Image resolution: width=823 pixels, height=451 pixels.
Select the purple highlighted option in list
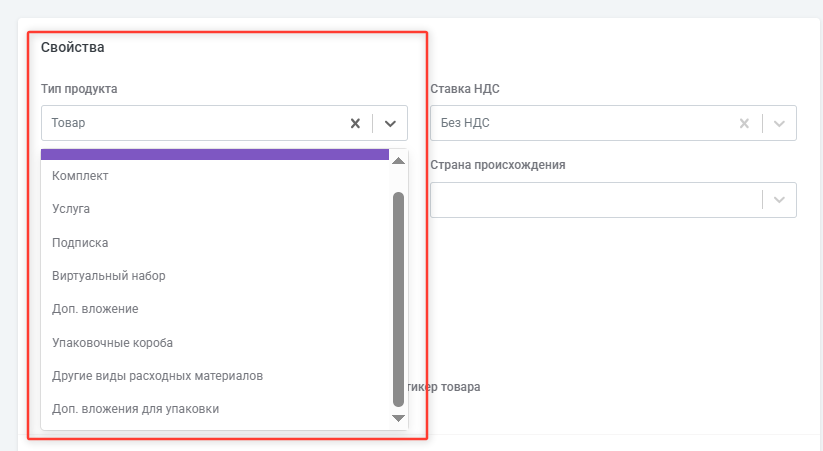[215, 154]
